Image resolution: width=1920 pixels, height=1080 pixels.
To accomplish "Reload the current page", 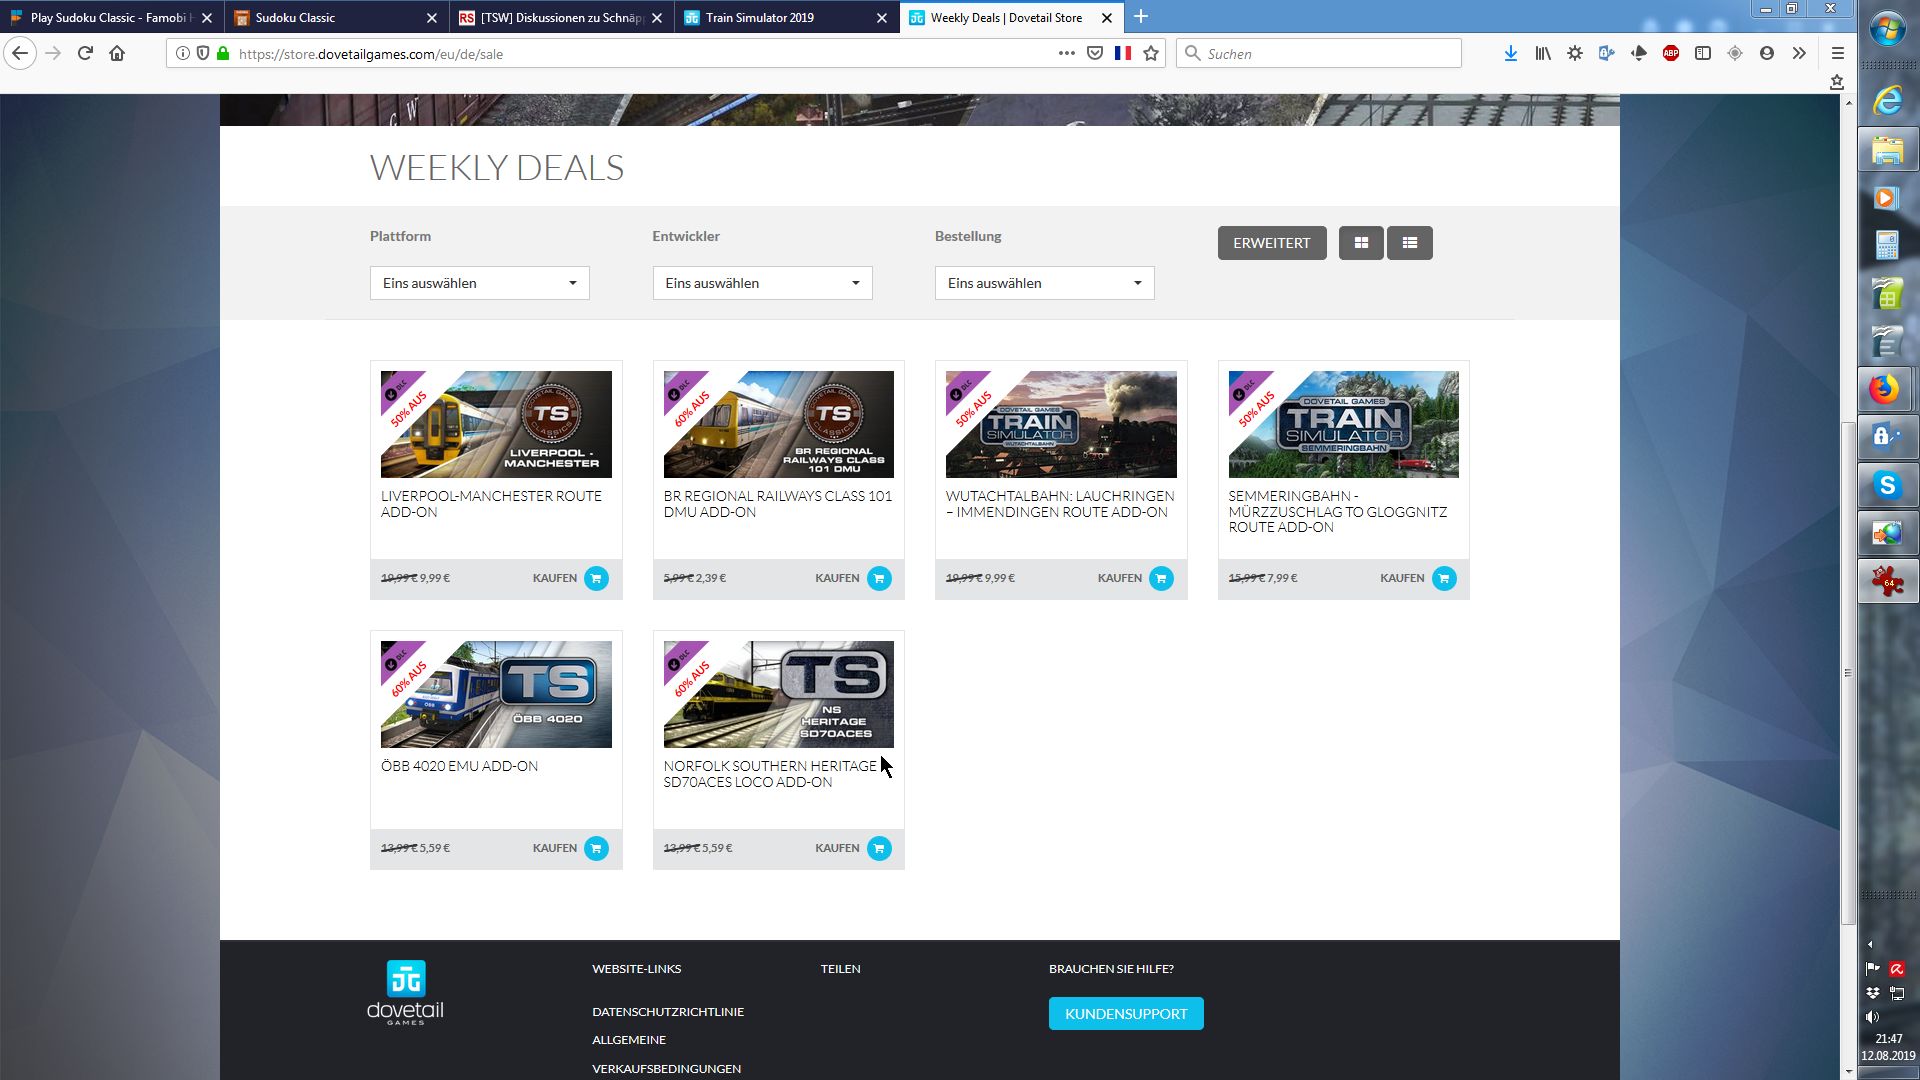I will pyautogui.click(x=85, y=53).
